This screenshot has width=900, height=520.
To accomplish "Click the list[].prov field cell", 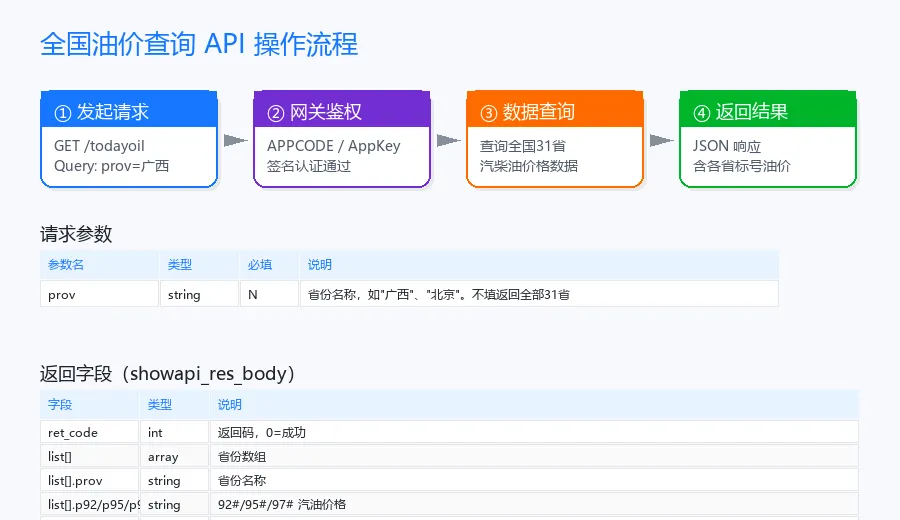I will pos(90,480).
